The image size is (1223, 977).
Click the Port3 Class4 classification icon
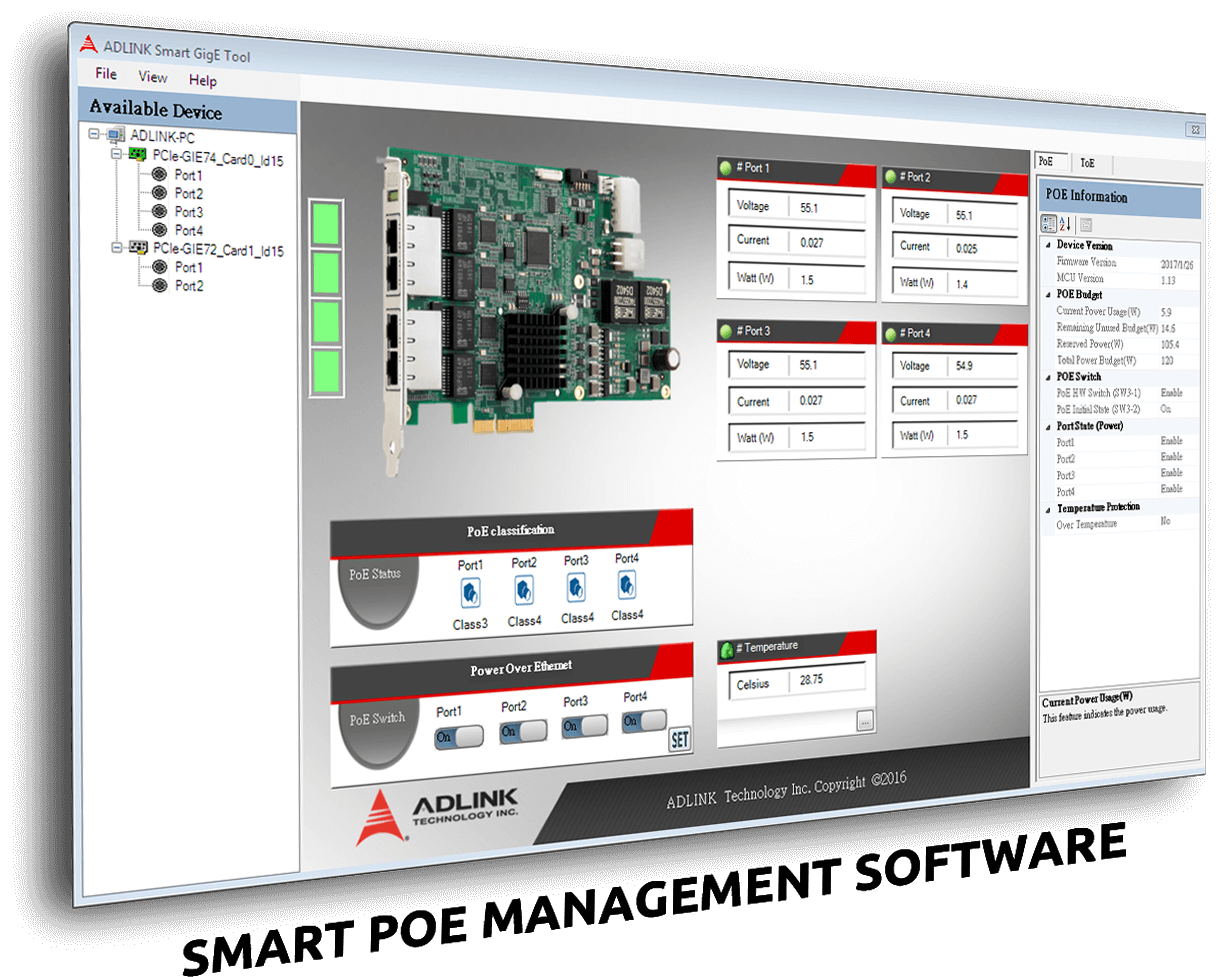click(577, 587)
